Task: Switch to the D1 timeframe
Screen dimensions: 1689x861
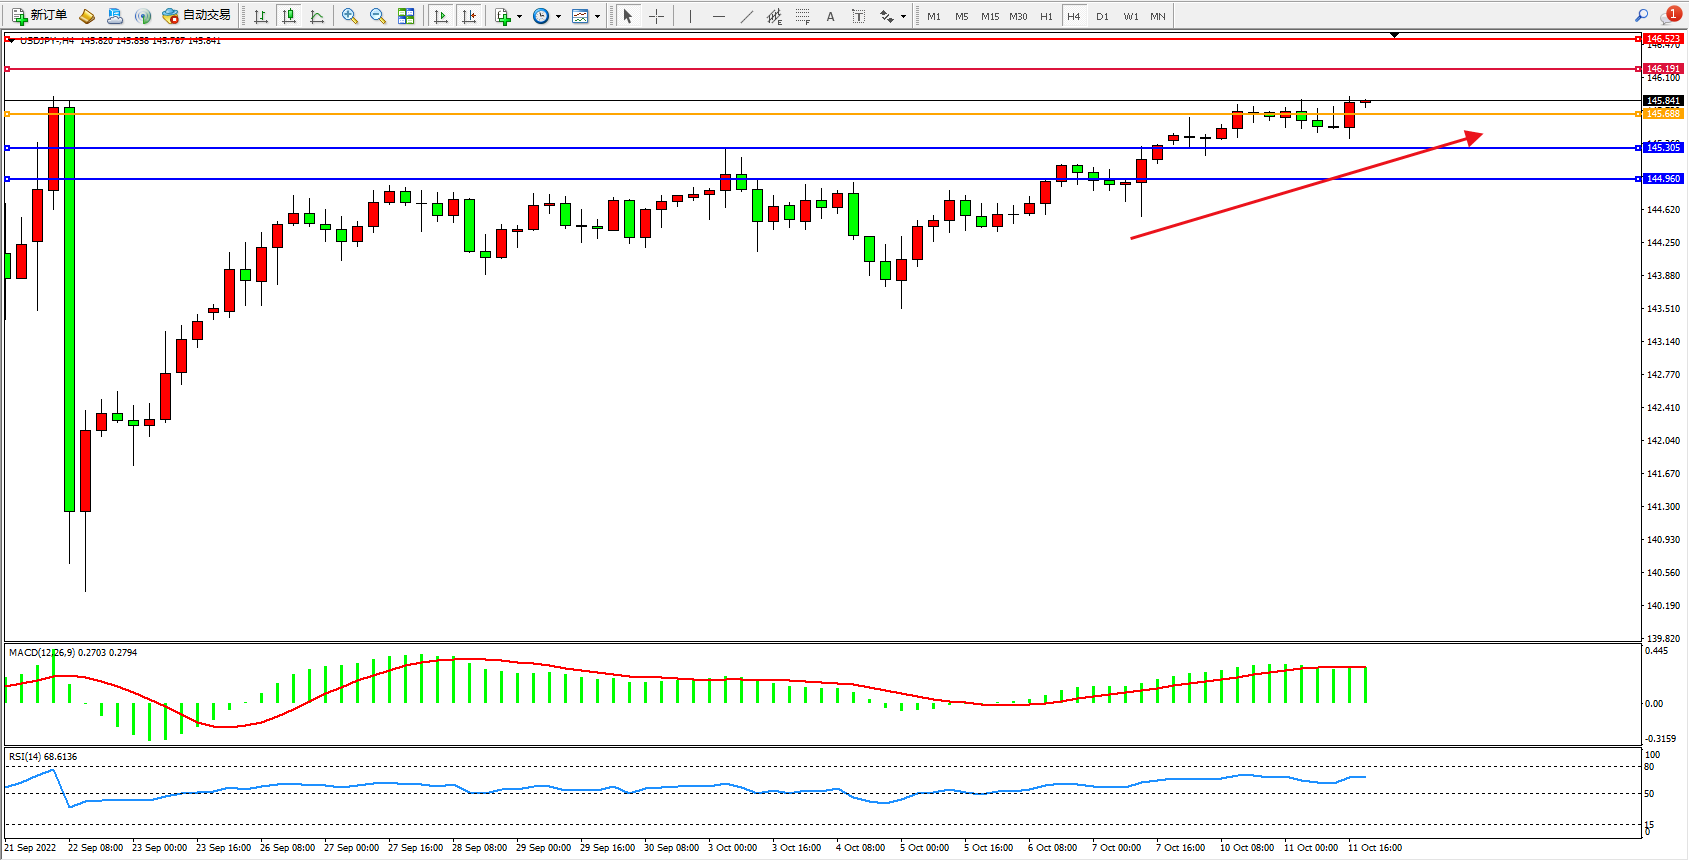Action: 1102,16
